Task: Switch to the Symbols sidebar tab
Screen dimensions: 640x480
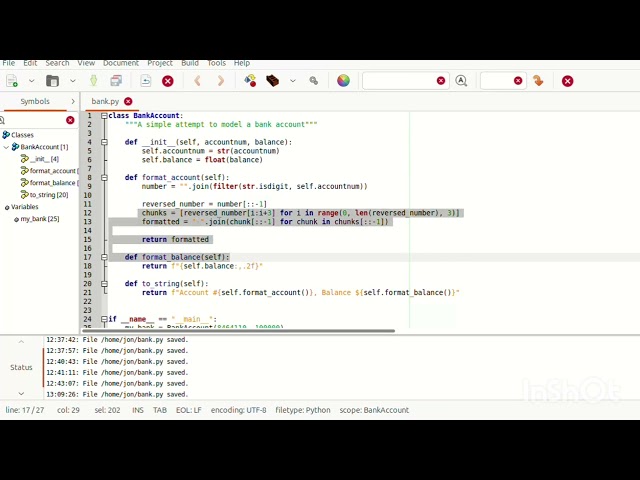Action: tap(35, 101)
